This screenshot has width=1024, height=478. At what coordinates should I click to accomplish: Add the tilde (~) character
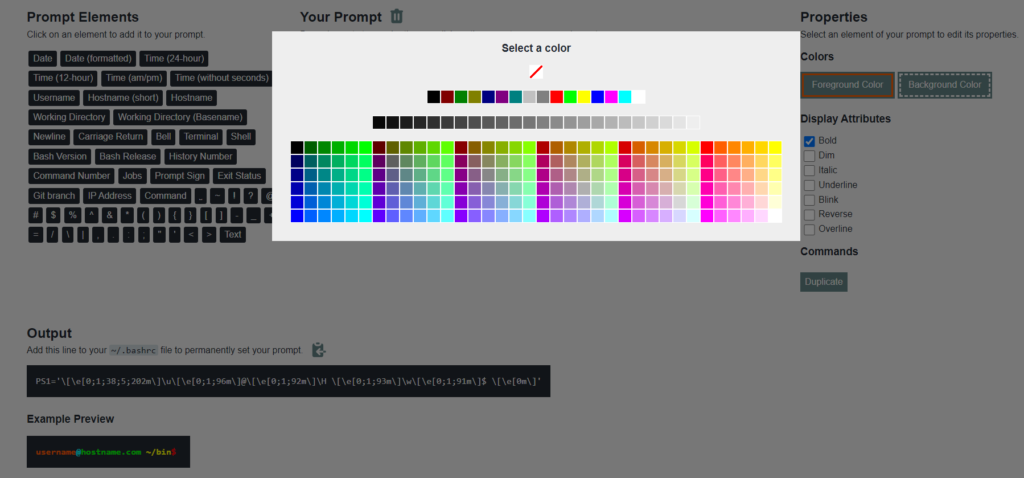[x=217, y=196]
